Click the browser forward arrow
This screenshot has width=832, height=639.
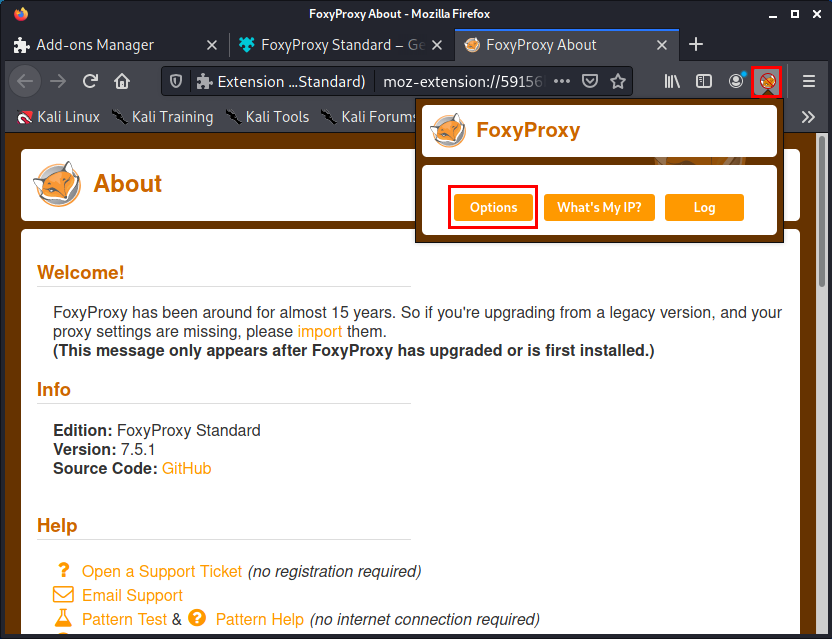click(x=58, y=81)
